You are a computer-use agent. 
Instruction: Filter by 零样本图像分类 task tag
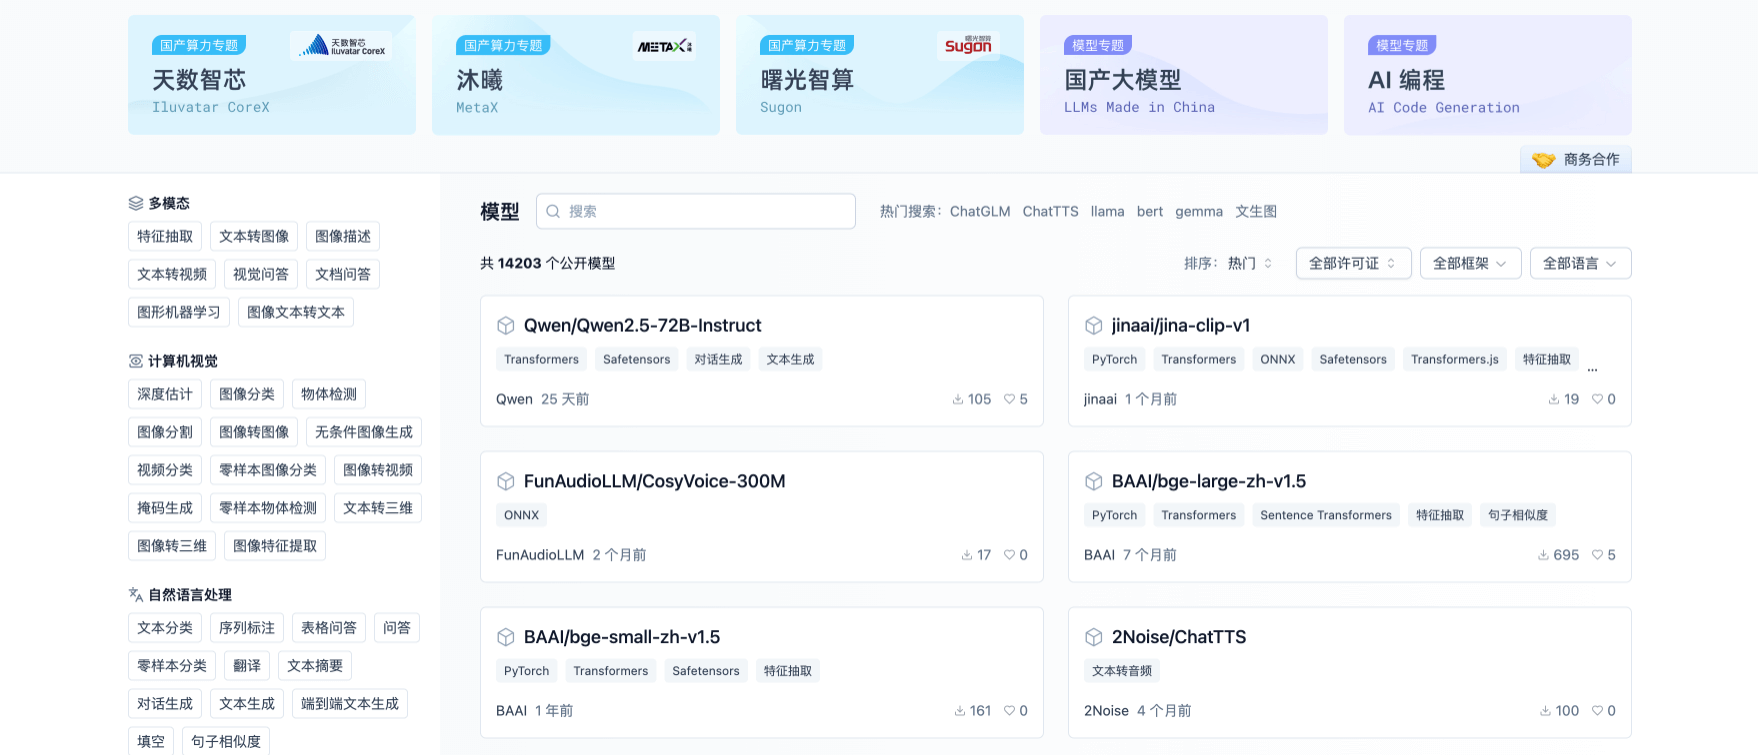(268, 470)
